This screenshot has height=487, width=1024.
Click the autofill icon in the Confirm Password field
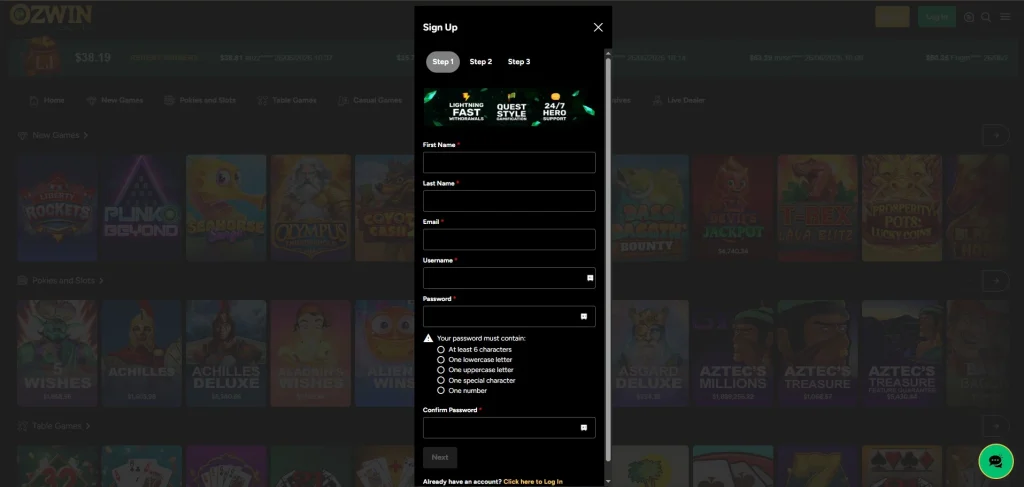click(x=584, y=428)
